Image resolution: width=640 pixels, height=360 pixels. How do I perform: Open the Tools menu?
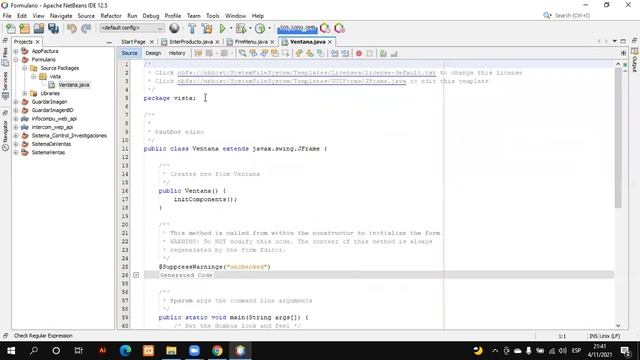click(213, 16)
